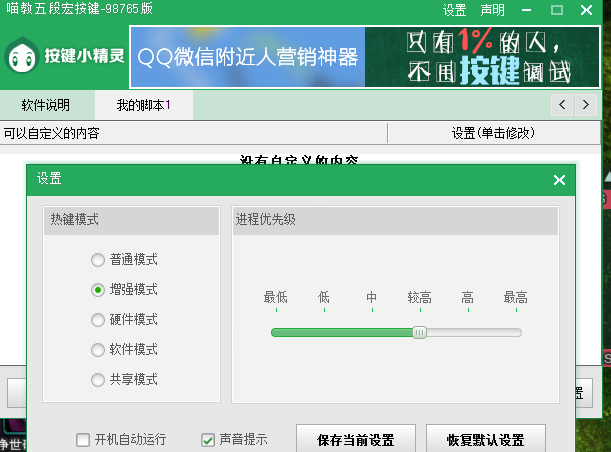611x452 pixels.
Task: Click 设置(单击修改) column header
Action: click(x=493, y=133)
